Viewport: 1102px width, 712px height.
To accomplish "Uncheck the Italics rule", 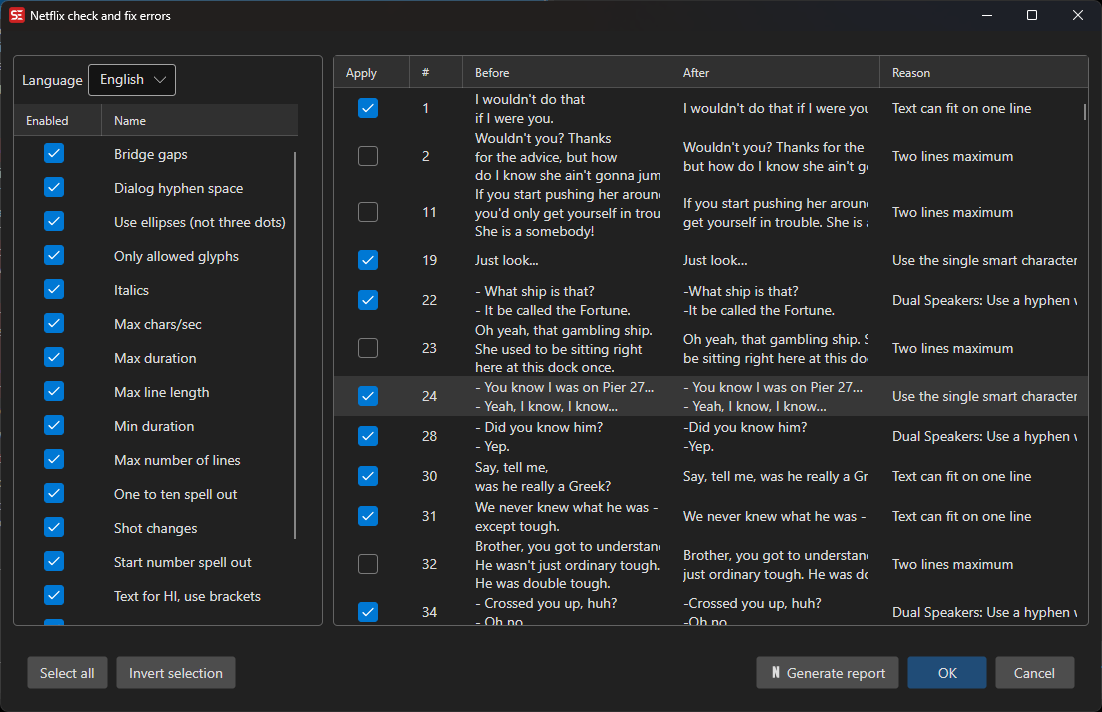I will (x=54, y=290).
